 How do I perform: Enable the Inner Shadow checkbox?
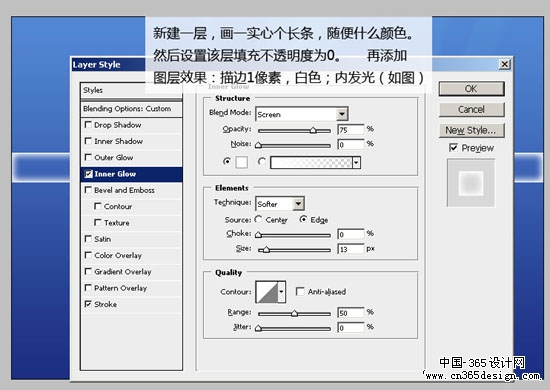click(88, 141)
